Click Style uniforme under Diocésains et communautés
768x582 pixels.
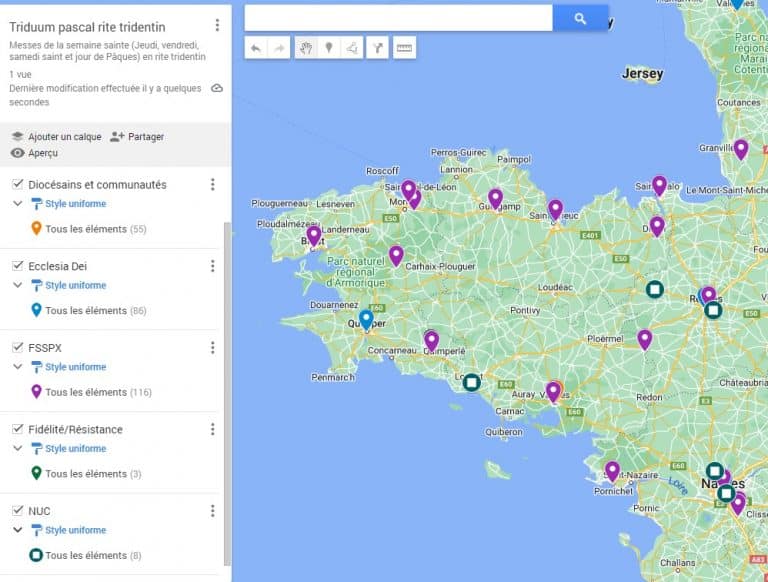69,203
